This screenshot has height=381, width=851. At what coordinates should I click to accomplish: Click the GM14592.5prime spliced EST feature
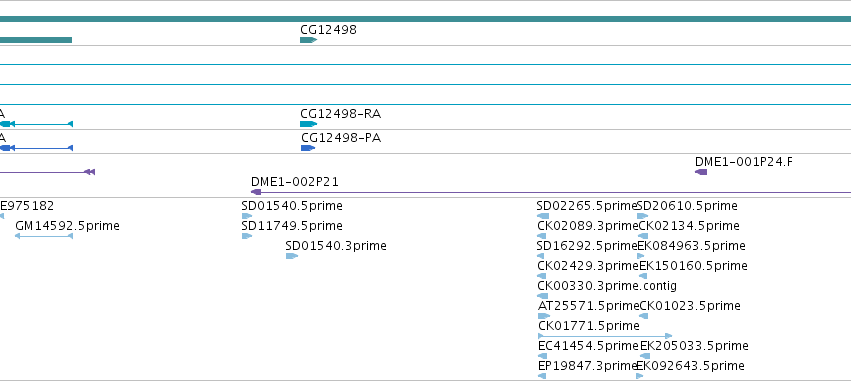tap(44, 236)
